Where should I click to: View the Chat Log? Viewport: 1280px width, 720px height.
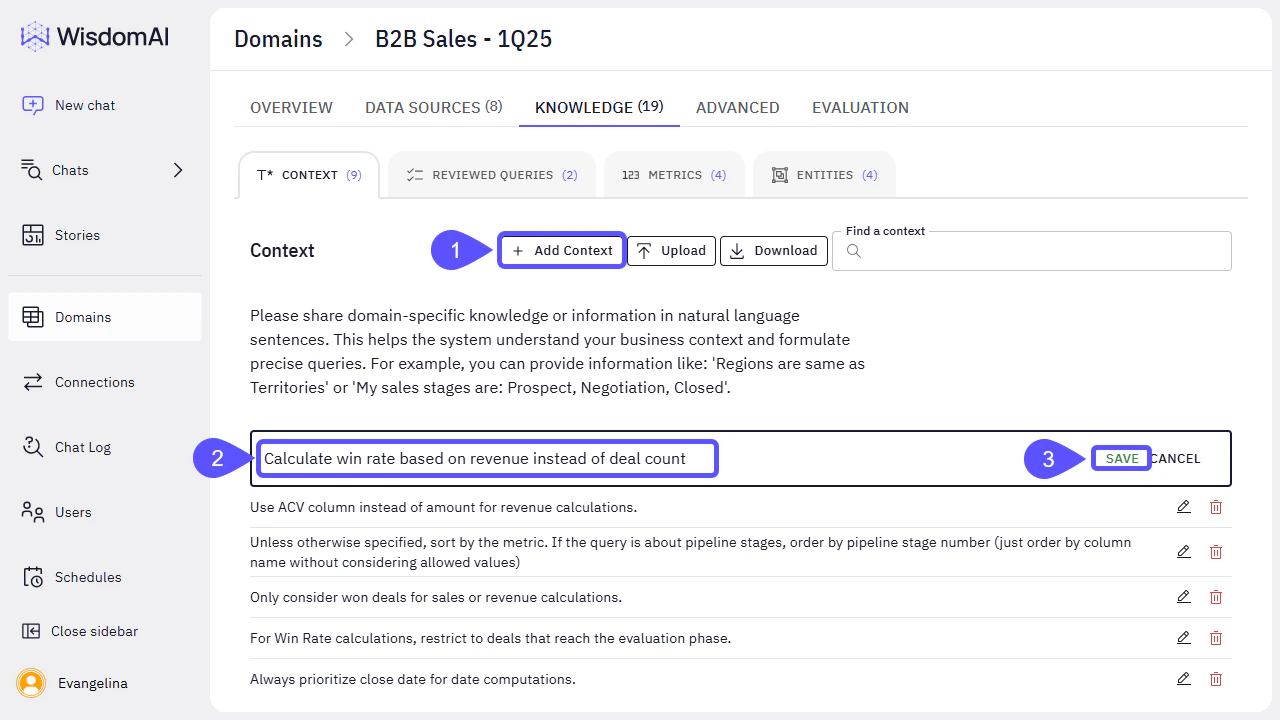point(83,447)
